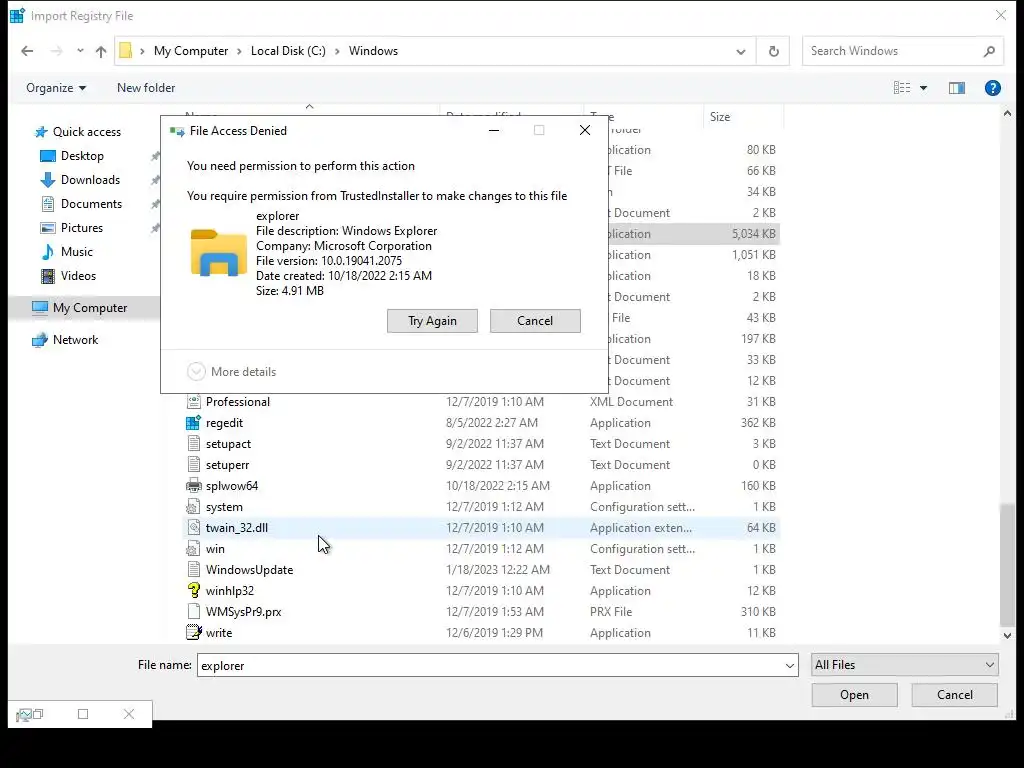Select the splwow64 printer icon
Screen dimensions: 1024x768
(193, 486)
